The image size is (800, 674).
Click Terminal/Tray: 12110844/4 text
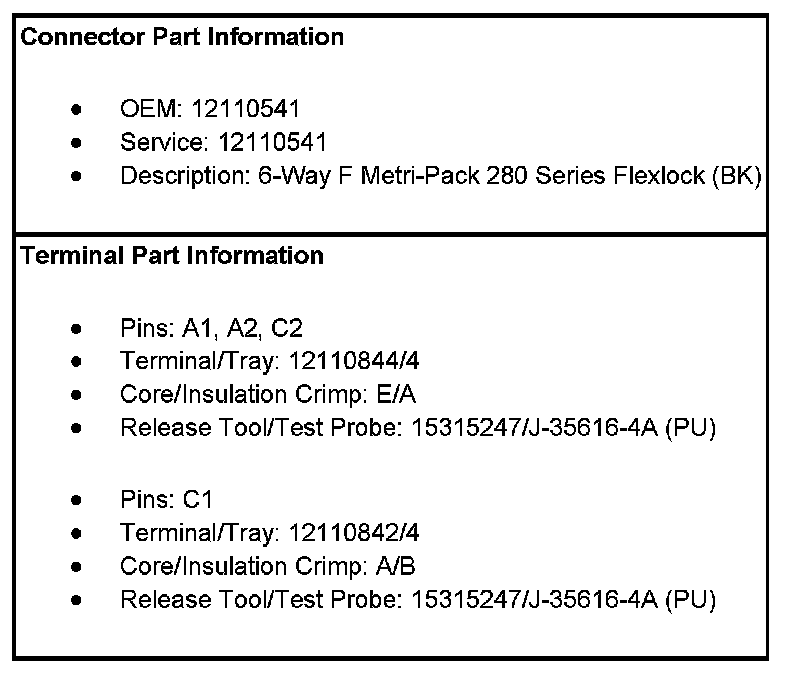coord(257,361)
